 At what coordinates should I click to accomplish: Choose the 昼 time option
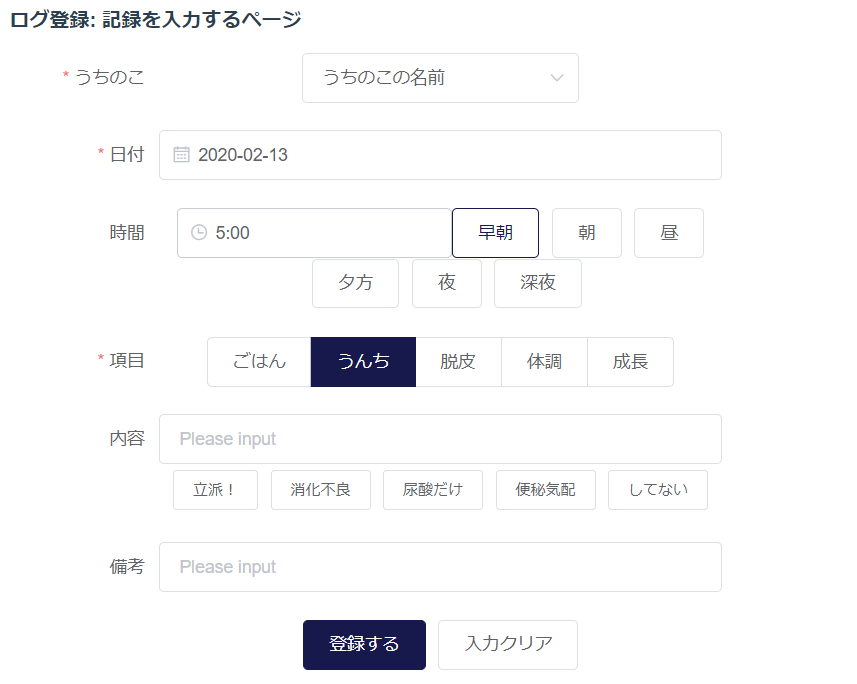point(668,233)
